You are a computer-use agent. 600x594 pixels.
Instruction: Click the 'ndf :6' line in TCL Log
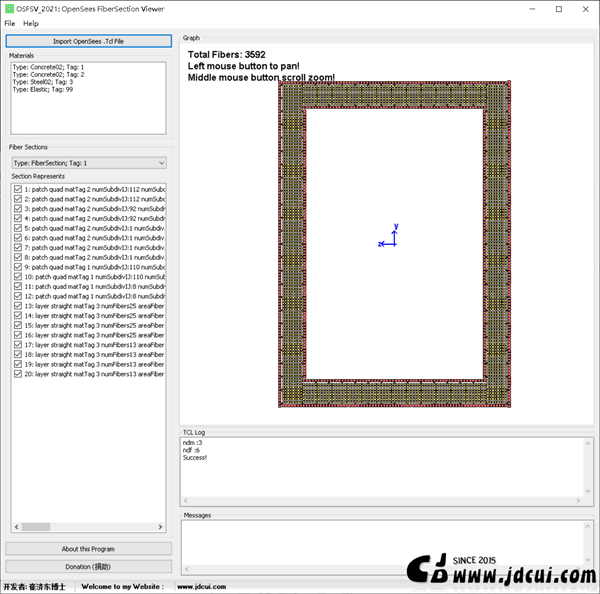[191, 450]
